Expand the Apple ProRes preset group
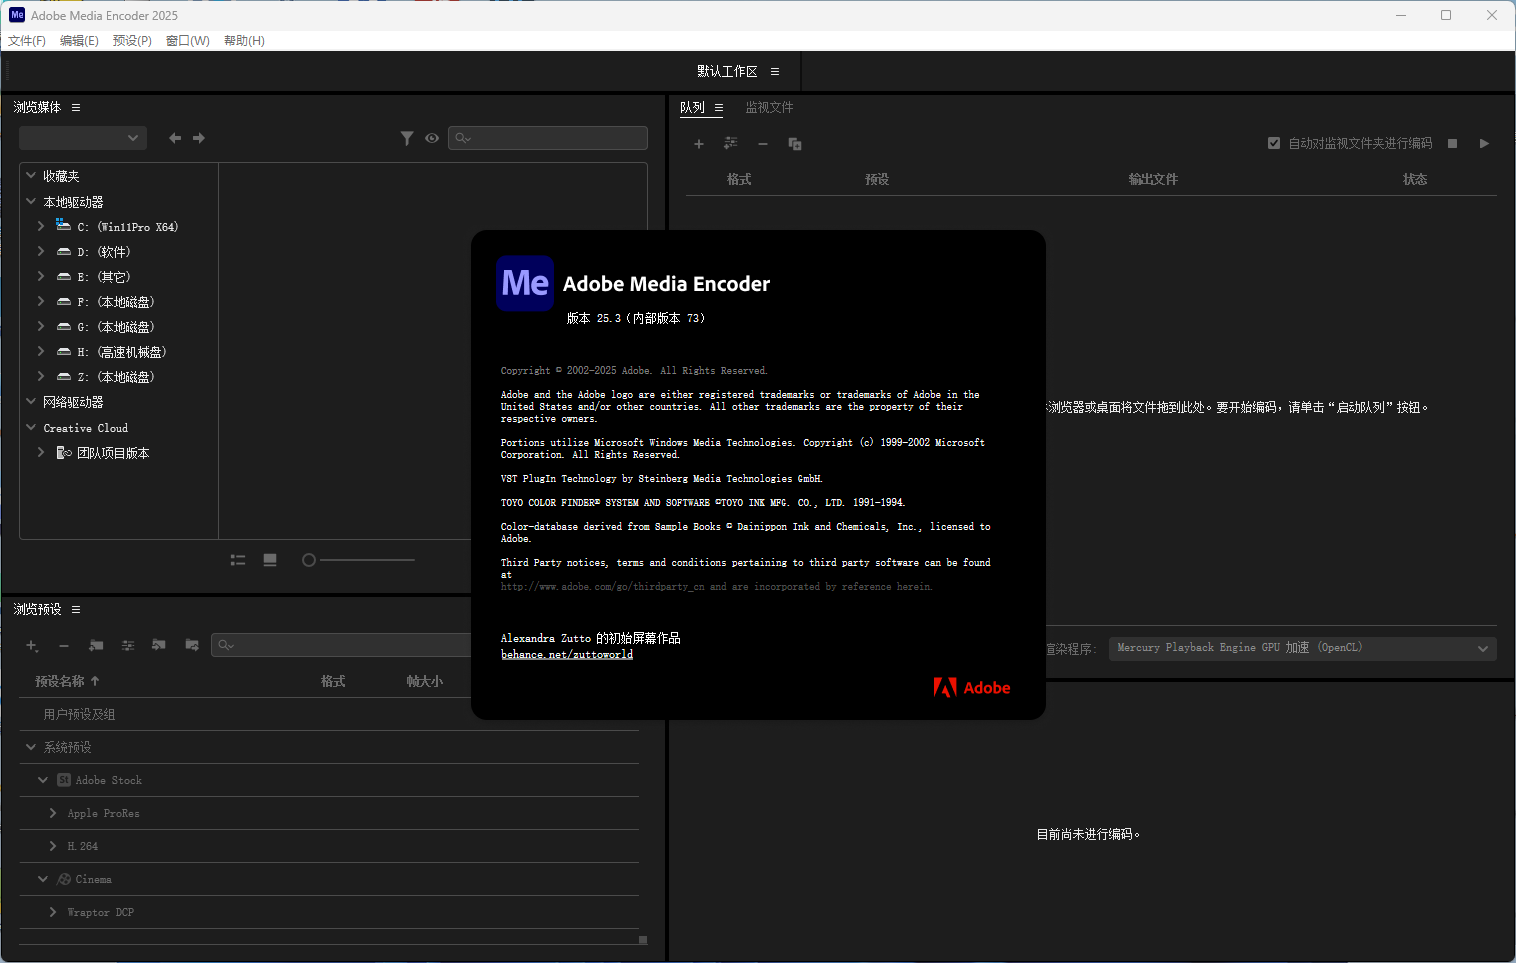The image size is (1516, 963). coord(53,813)
